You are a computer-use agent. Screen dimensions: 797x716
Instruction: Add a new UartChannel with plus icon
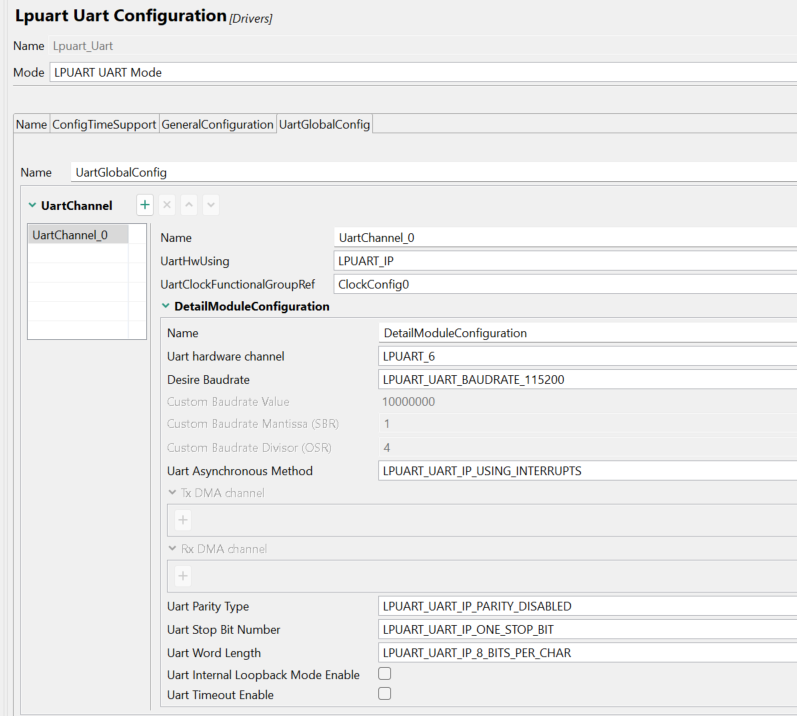145,205
